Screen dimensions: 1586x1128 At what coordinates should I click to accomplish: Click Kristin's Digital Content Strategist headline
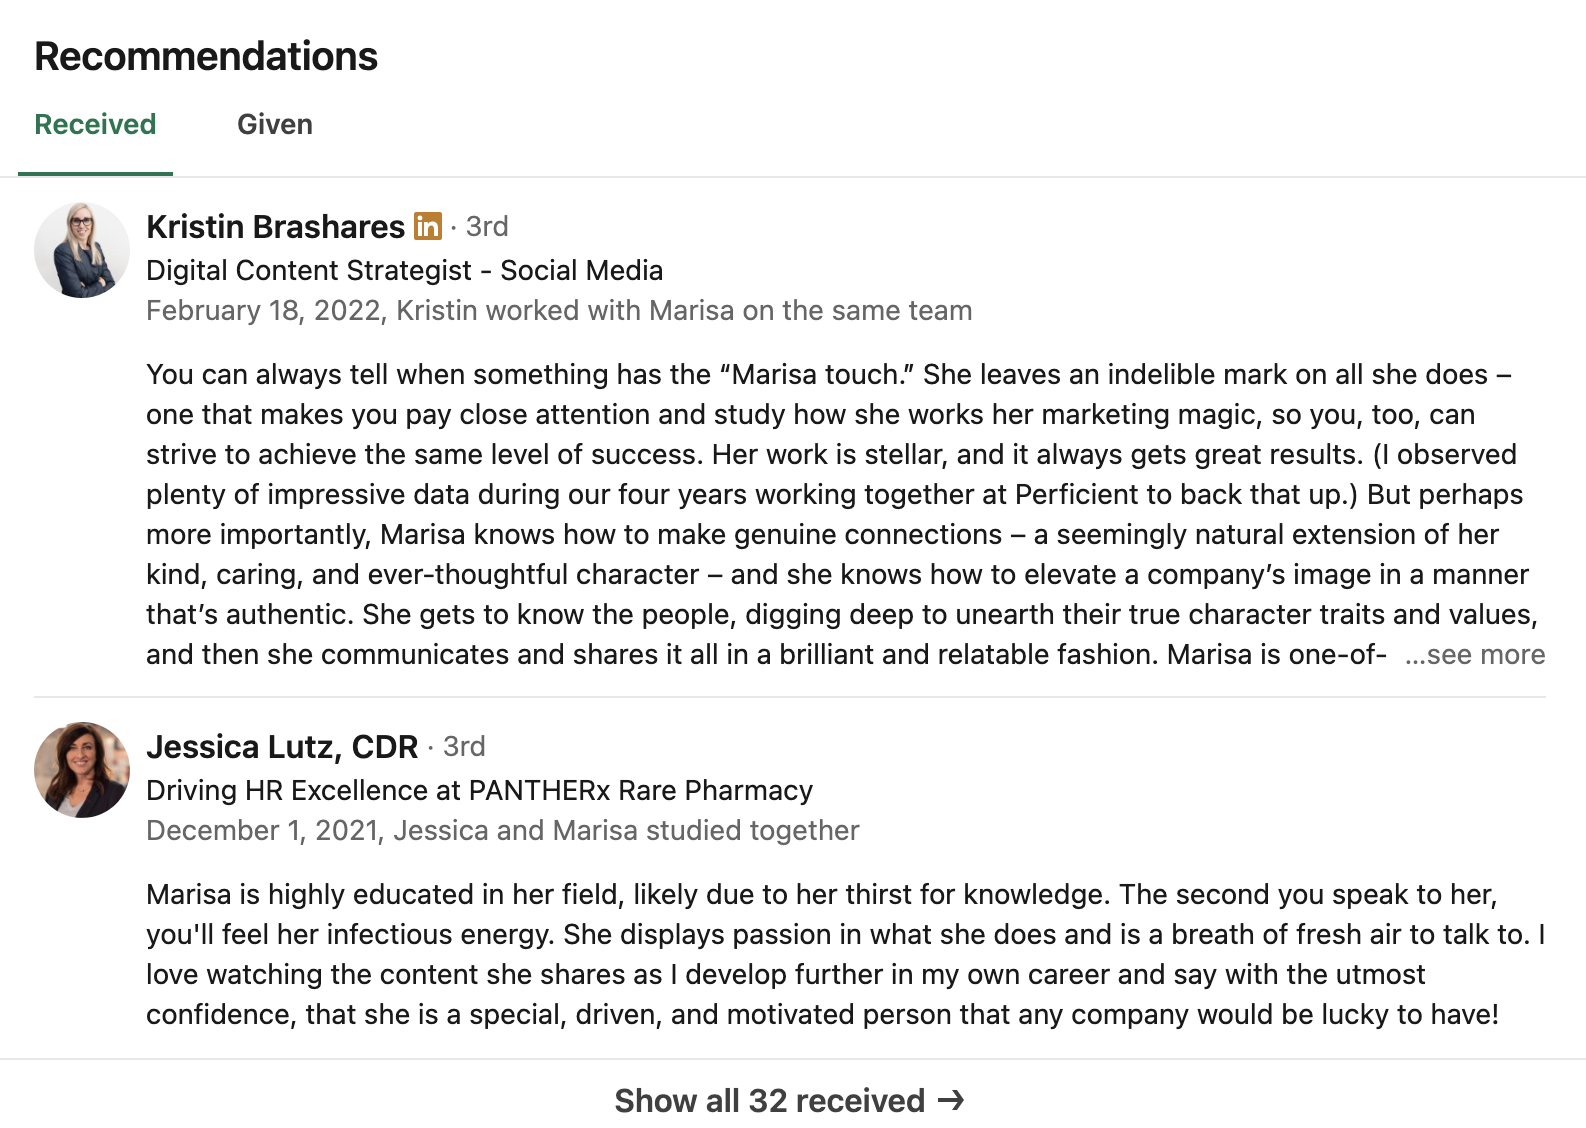[x=404, y=271]
